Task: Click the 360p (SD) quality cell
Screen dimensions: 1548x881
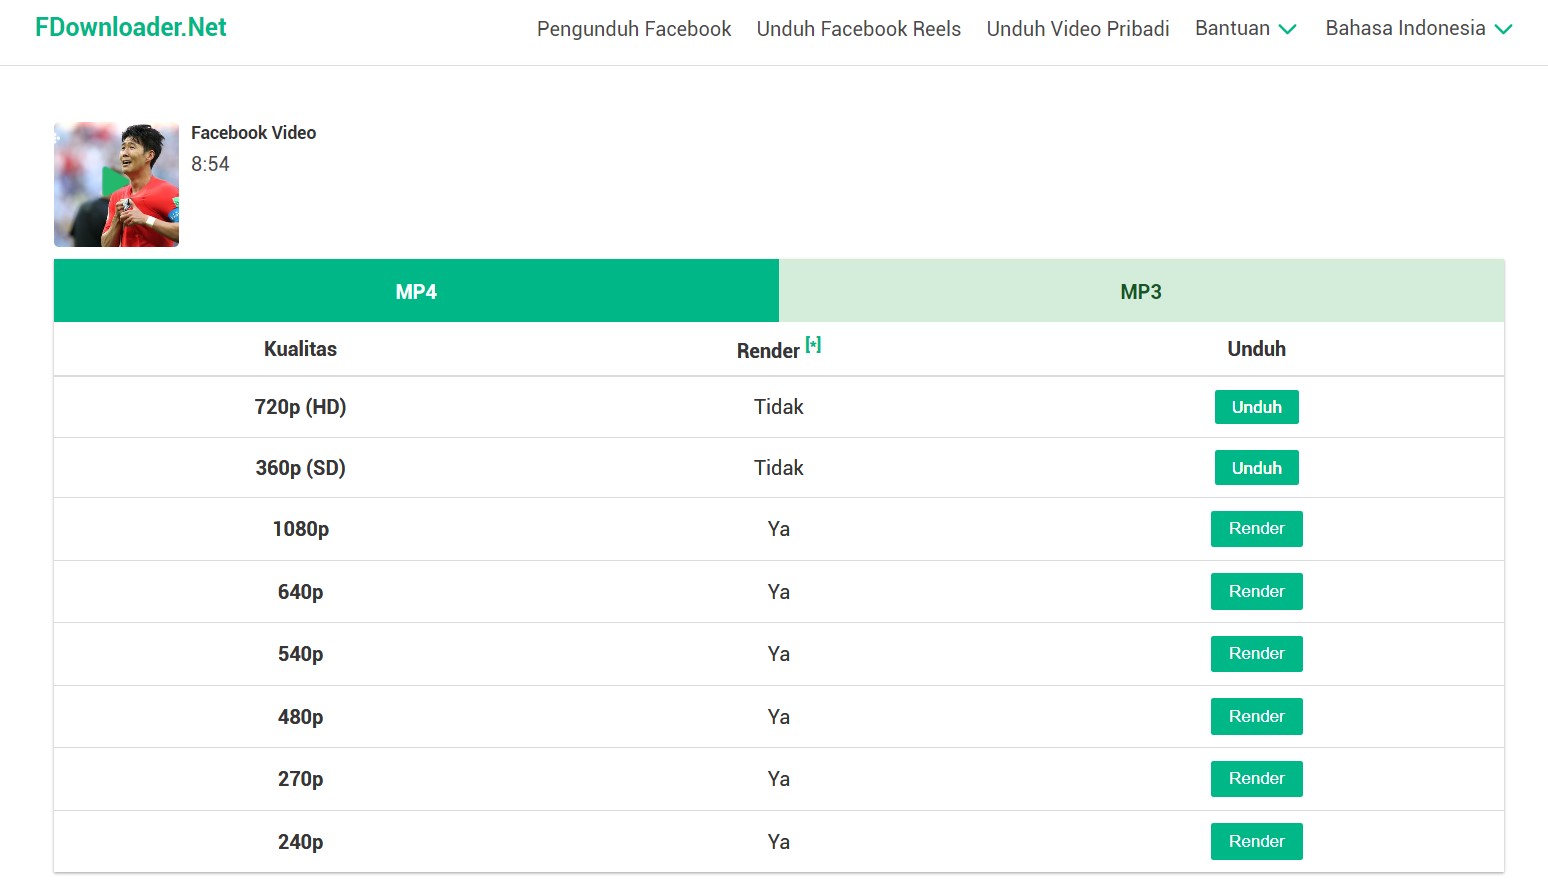Action: (300, 468)
